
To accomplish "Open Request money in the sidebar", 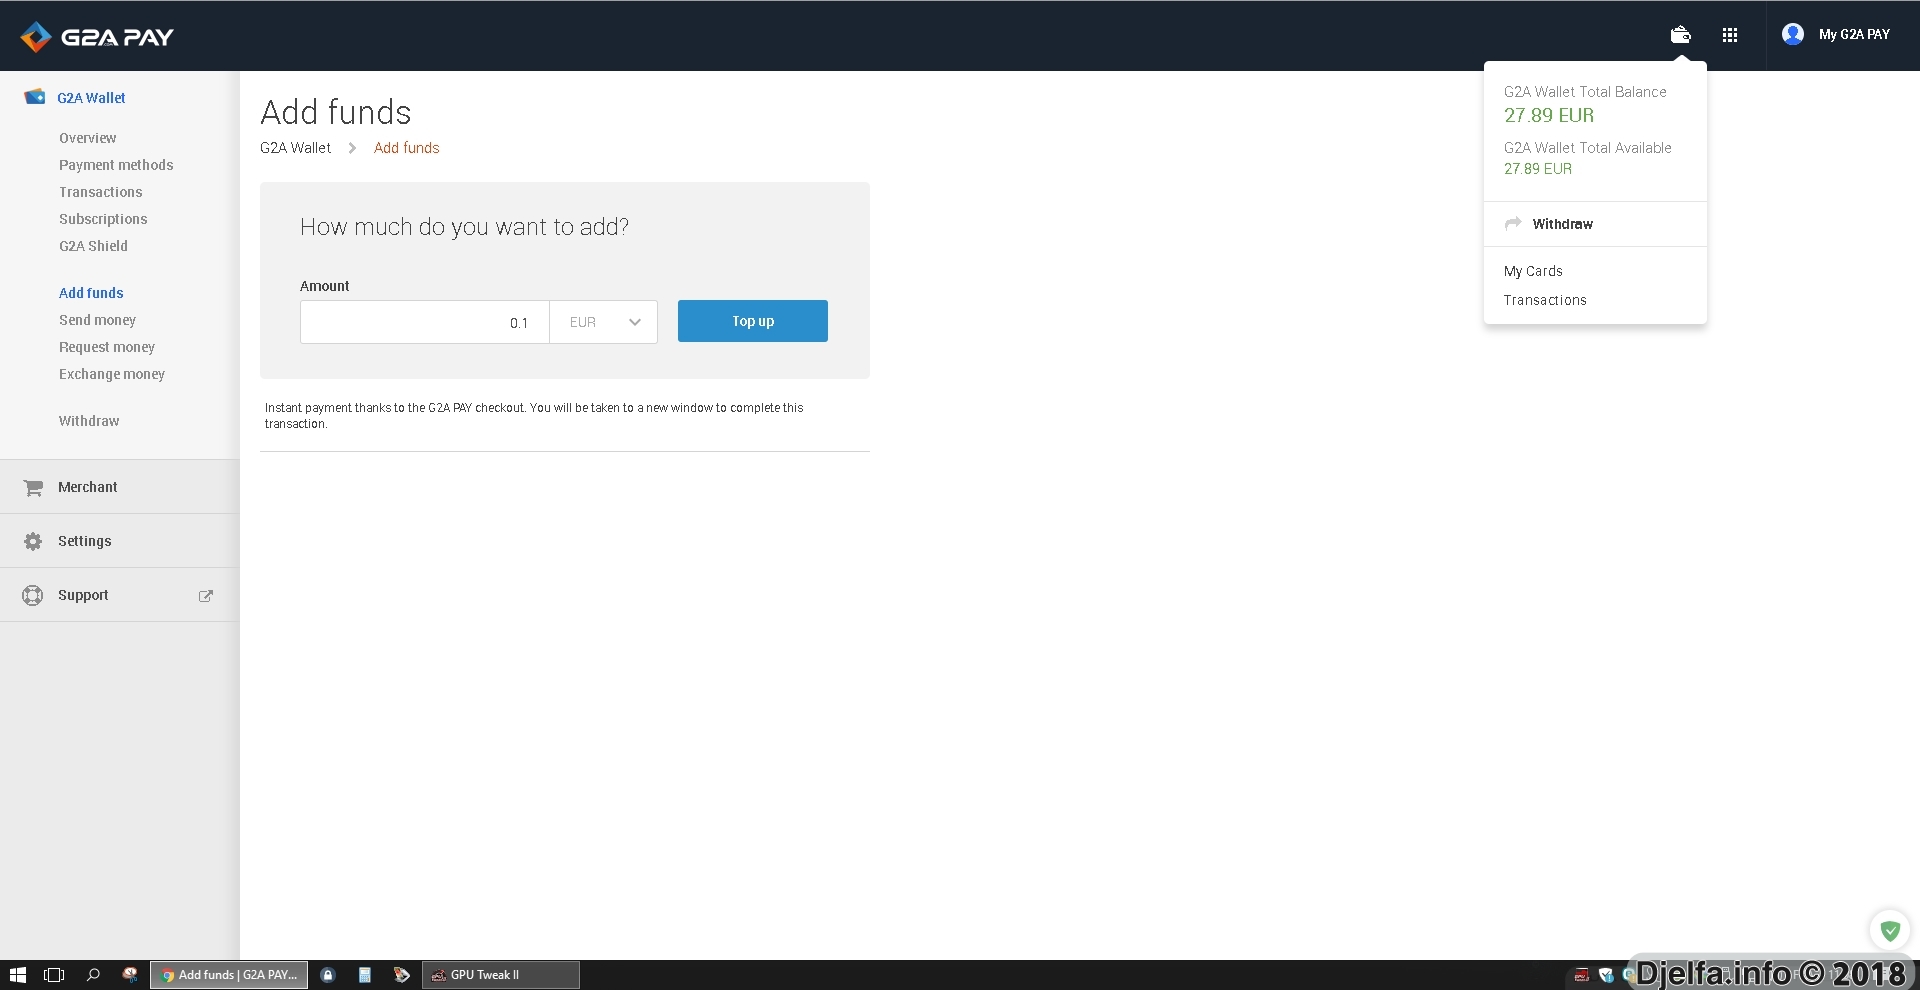I will coord(107,347).
